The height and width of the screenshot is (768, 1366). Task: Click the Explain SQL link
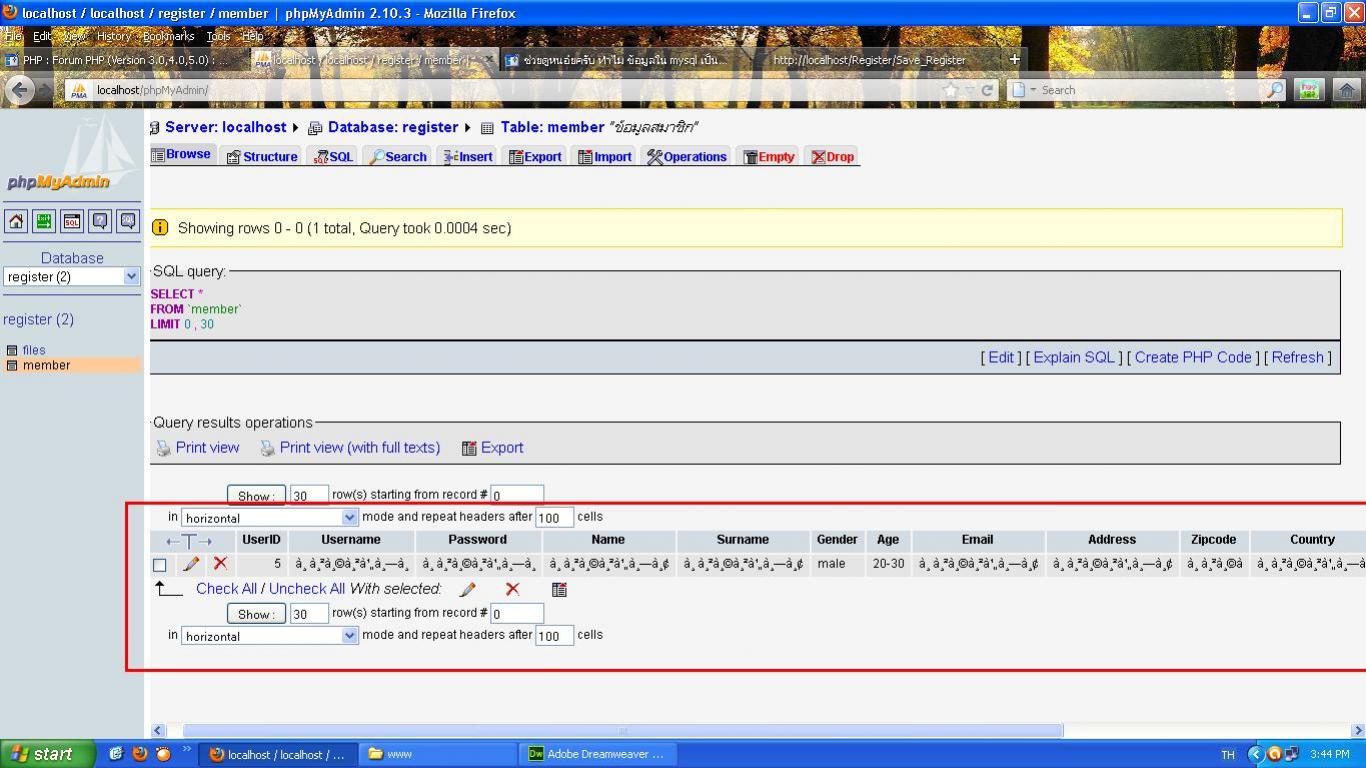click(x=1074, y=357)
